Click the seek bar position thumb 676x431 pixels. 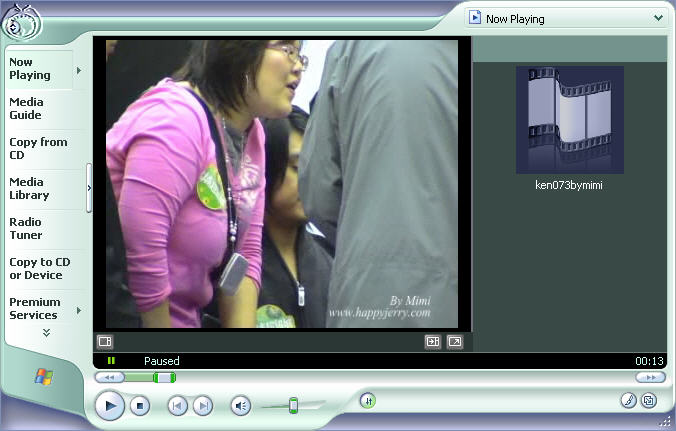coord(164,378)
